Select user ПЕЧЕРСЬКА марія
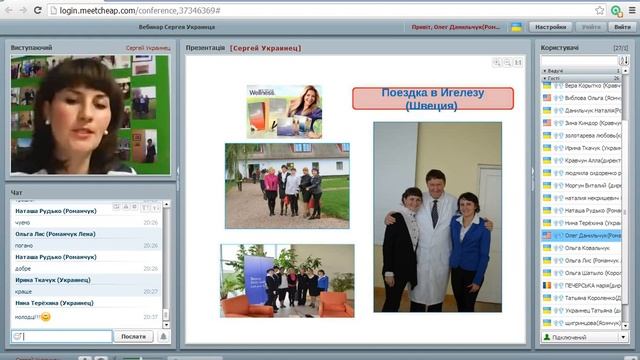The height and width of the screenshot is (360, 640). coord(581,286)
